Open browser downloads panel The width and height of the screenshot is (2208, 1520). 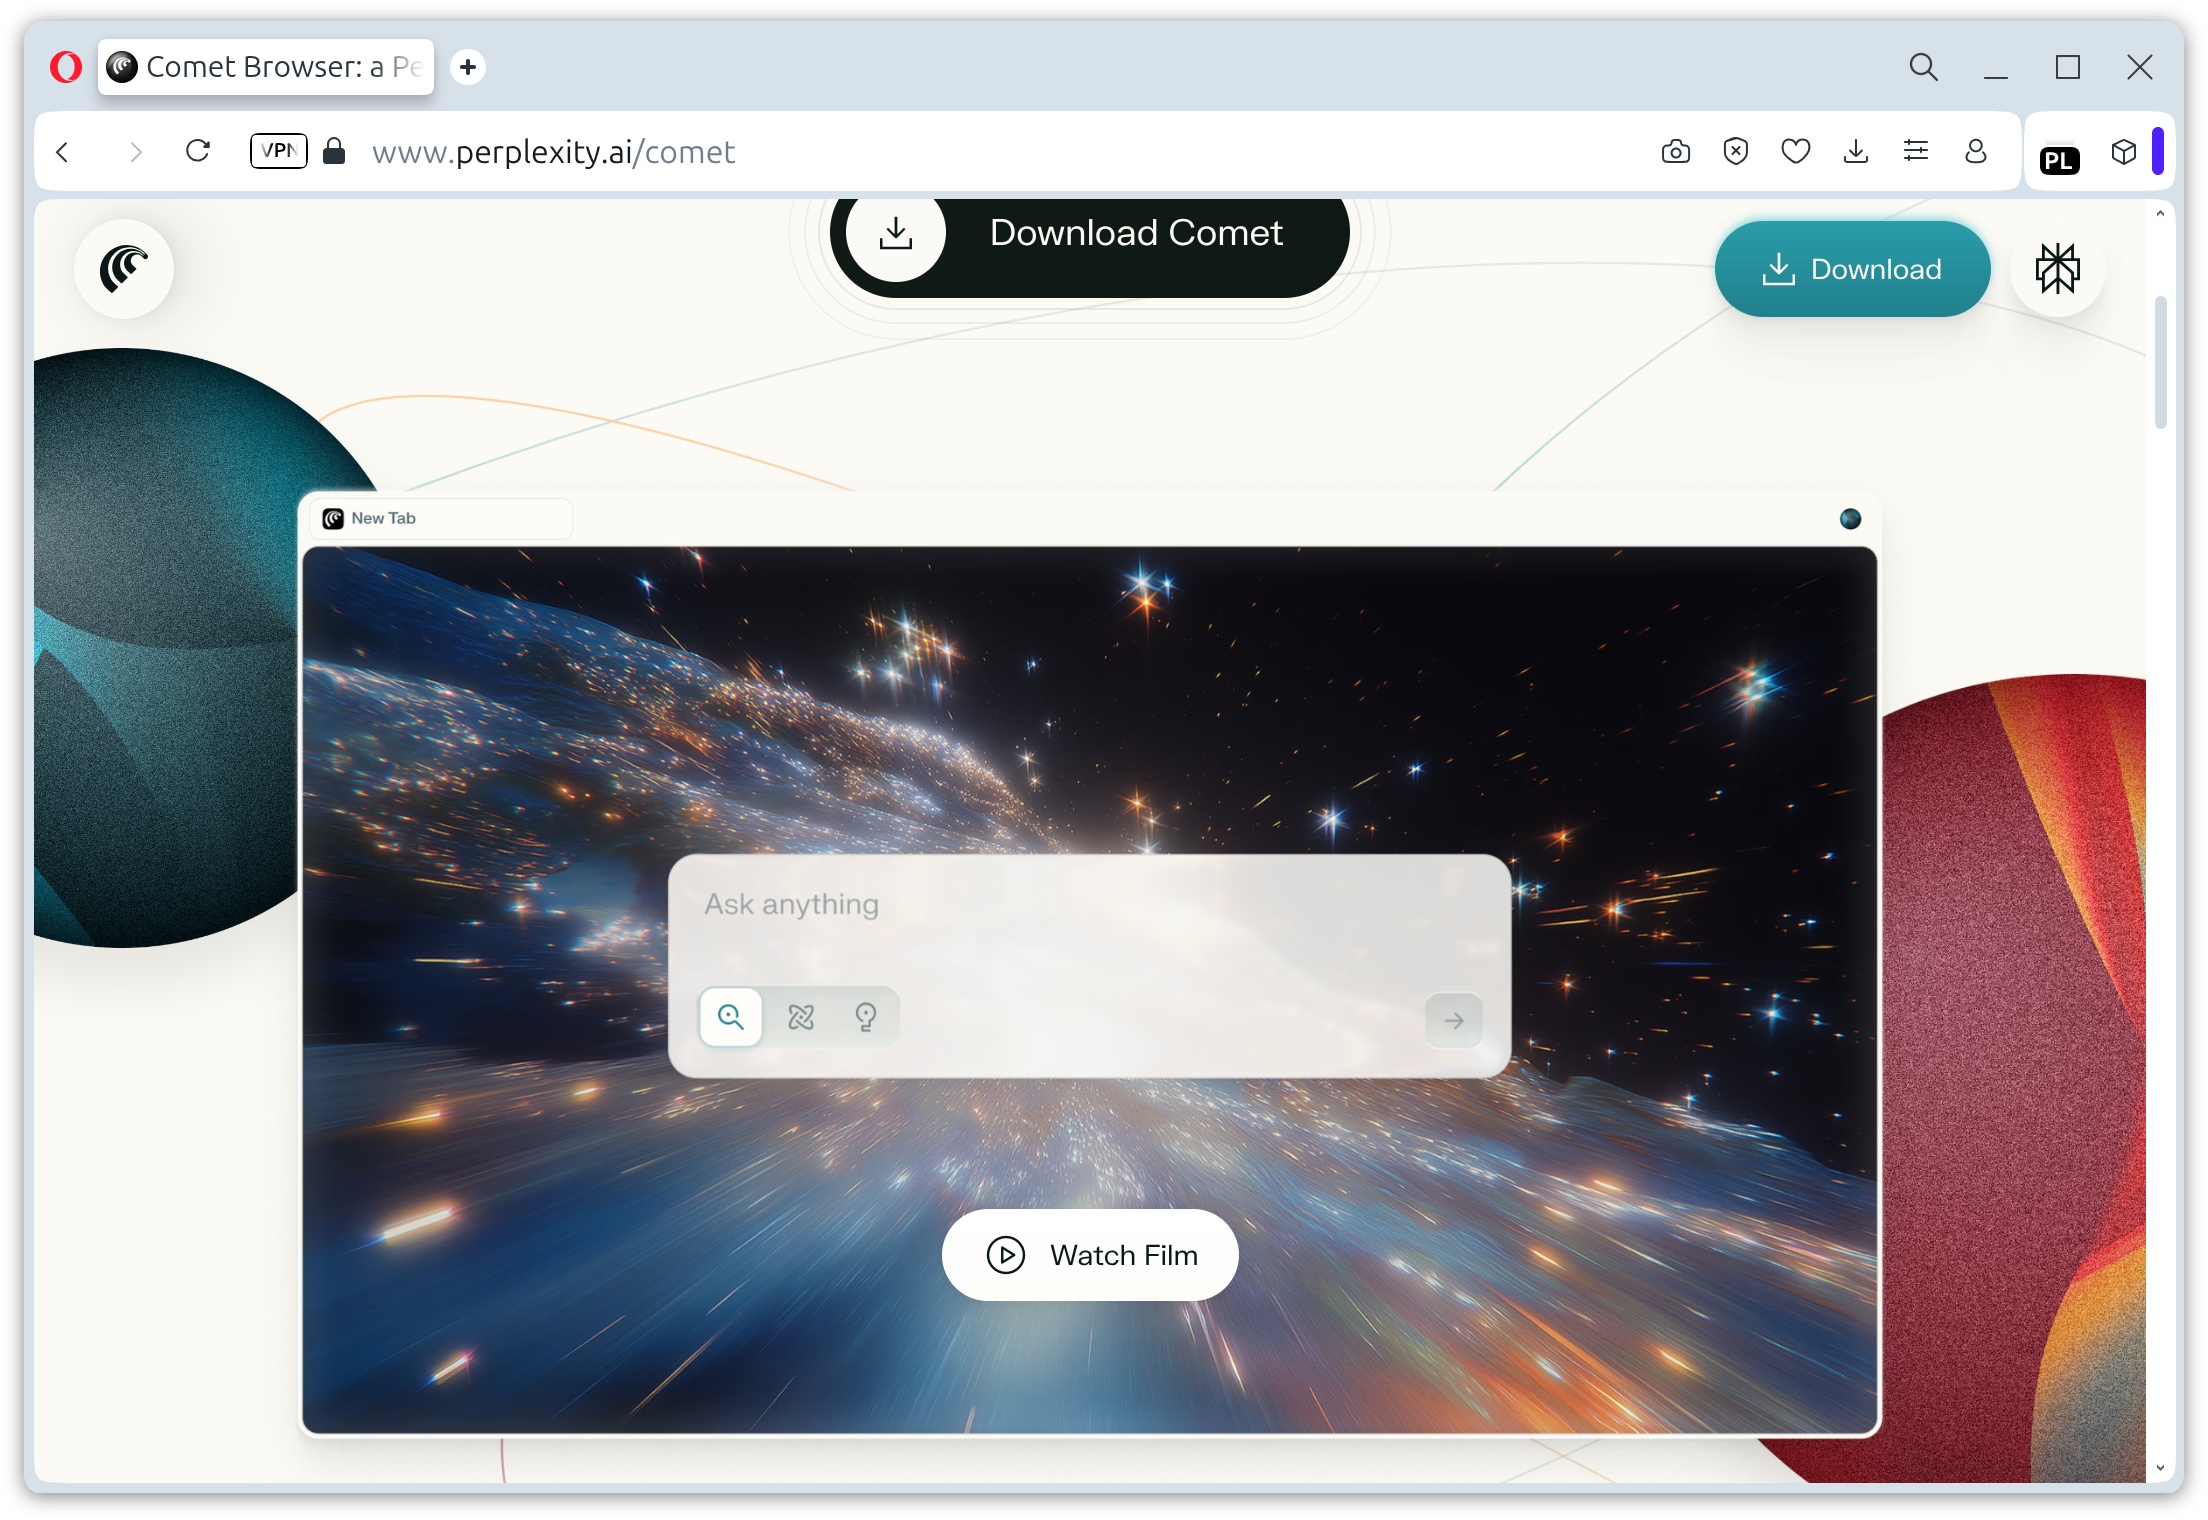(1856, 151)
